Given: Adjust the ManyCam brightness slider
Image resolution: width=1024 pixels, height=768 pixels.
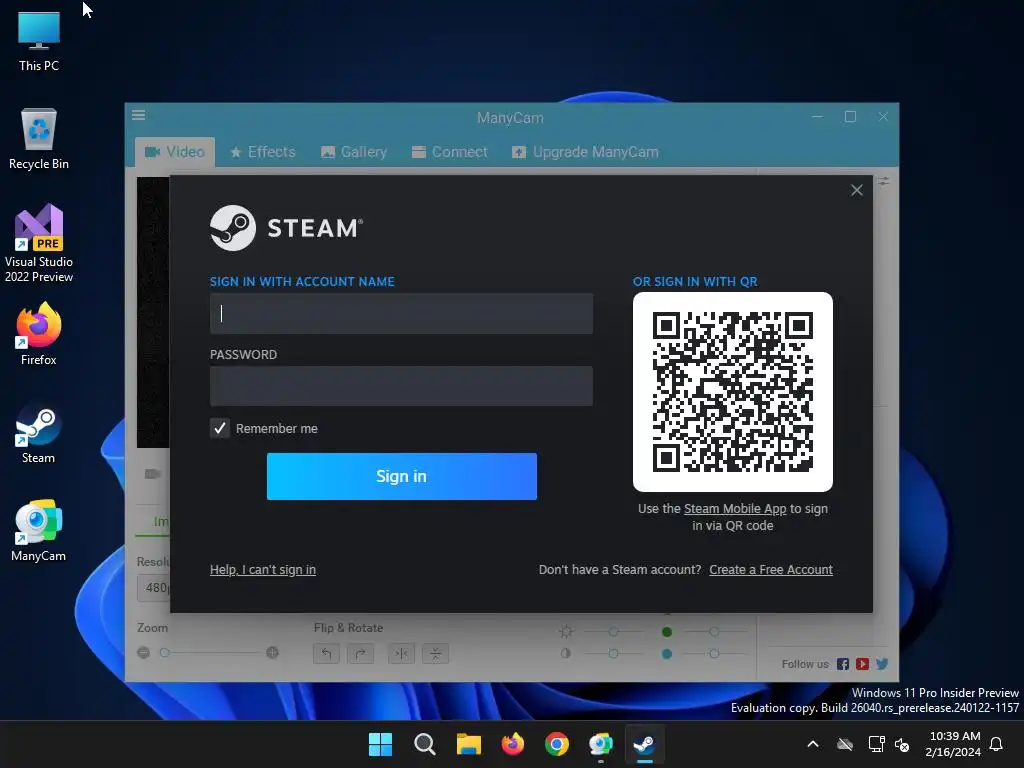Looking at the screenshot, I should point(613,632).
